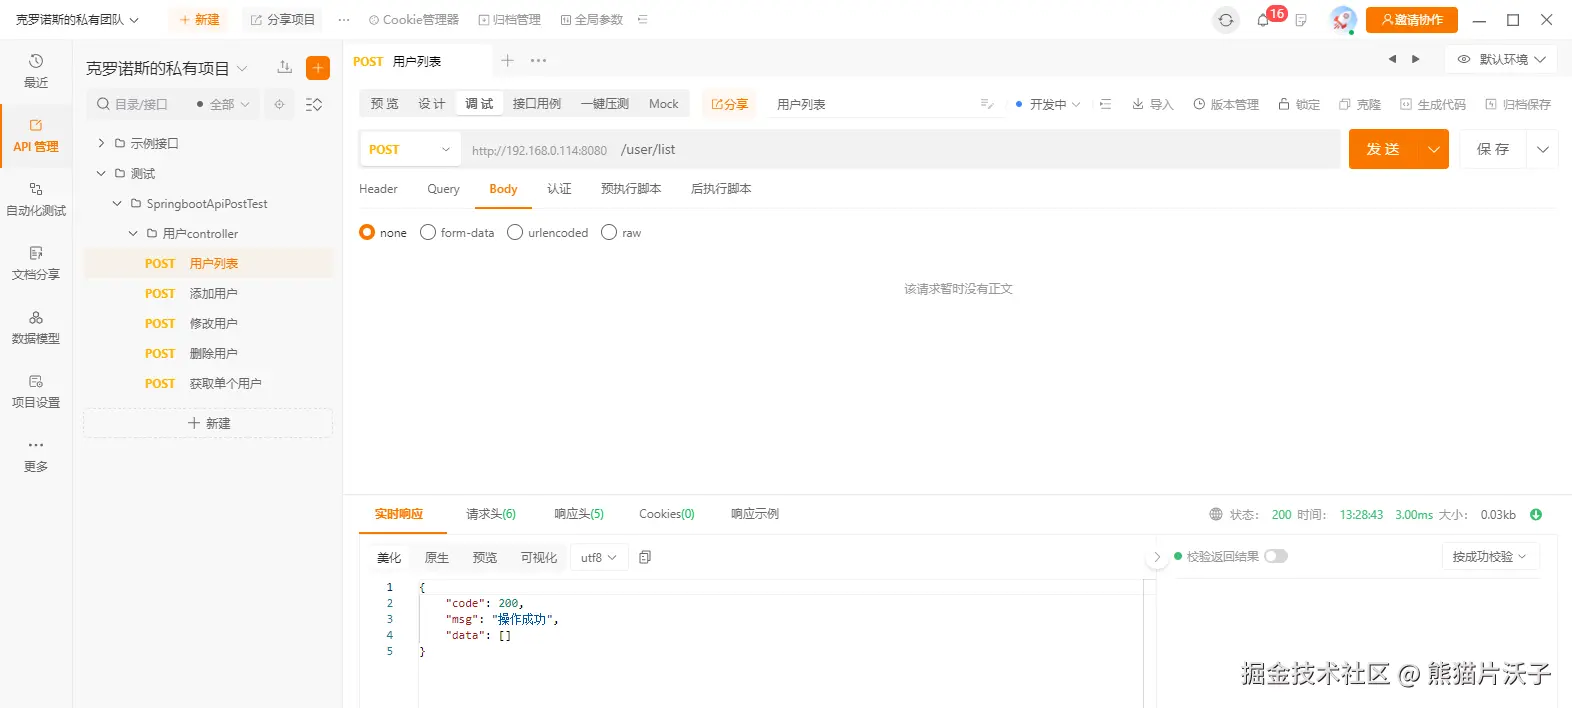Open the arrow dropdown beside 保存
This screenshot has height=708, width=1572.
tap(1543, 149)
